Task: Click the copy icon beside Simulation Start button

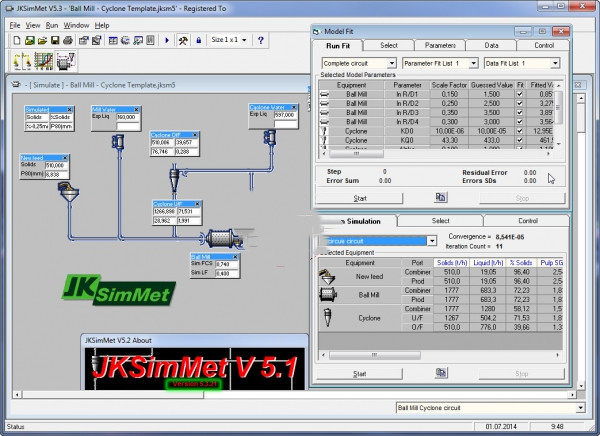Action: 441,373
